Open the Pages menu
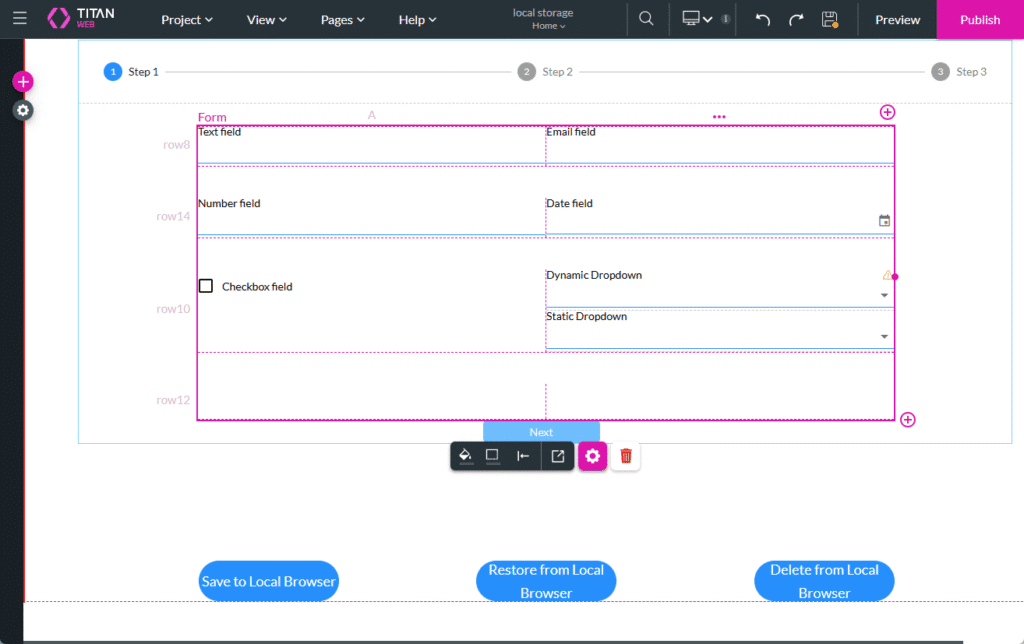 click(x=342, y=20)
